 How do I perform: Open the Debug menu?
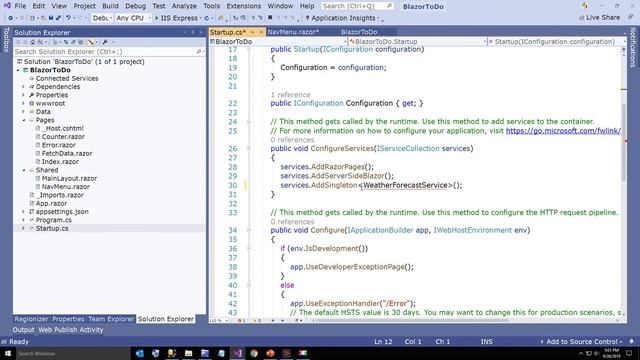click(136, 6)
